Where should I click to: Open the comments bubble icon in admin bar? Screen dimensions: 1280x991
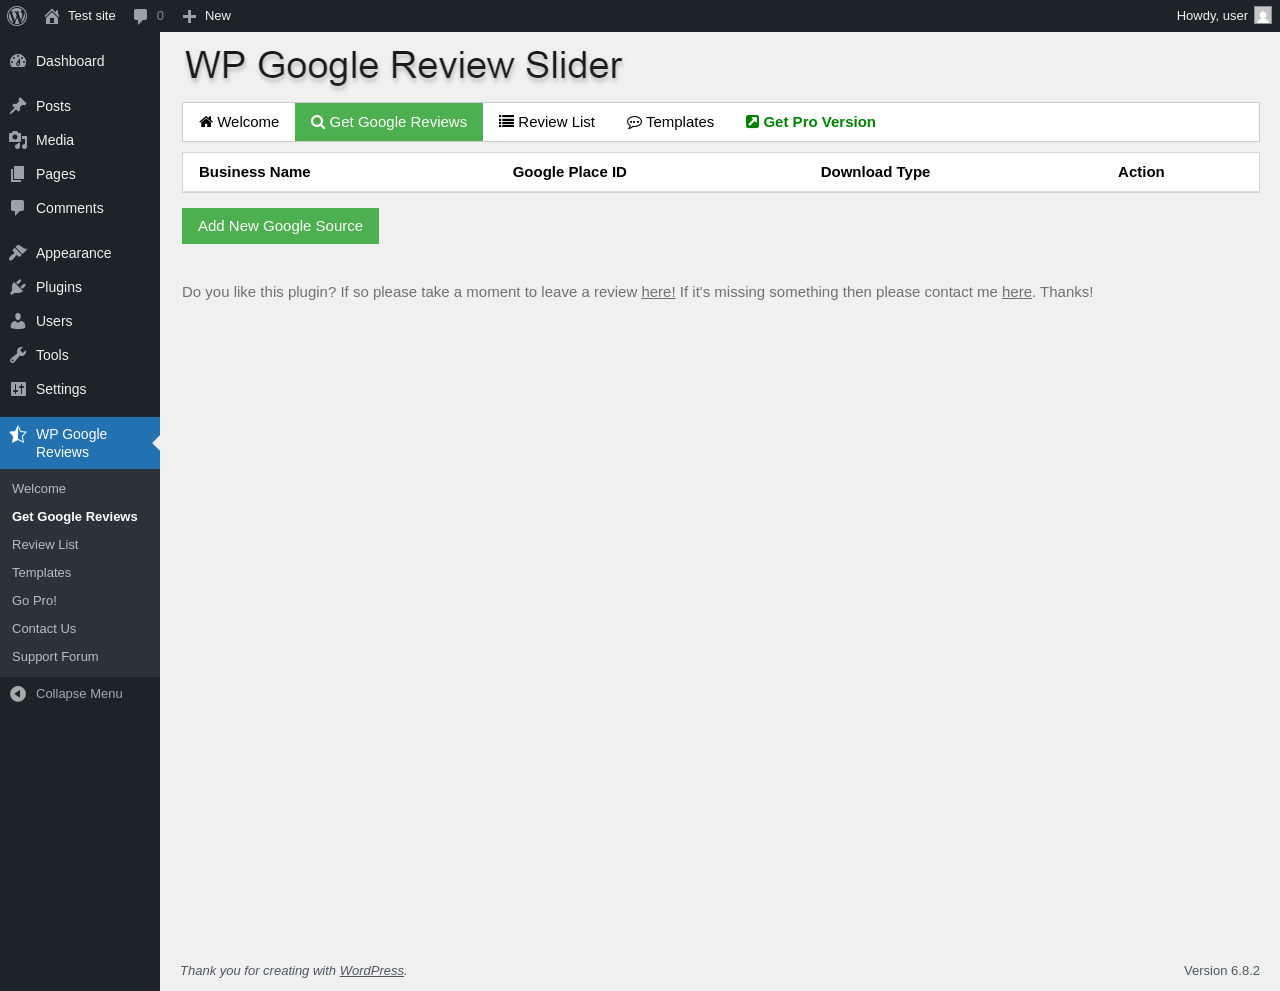(141, 16)
